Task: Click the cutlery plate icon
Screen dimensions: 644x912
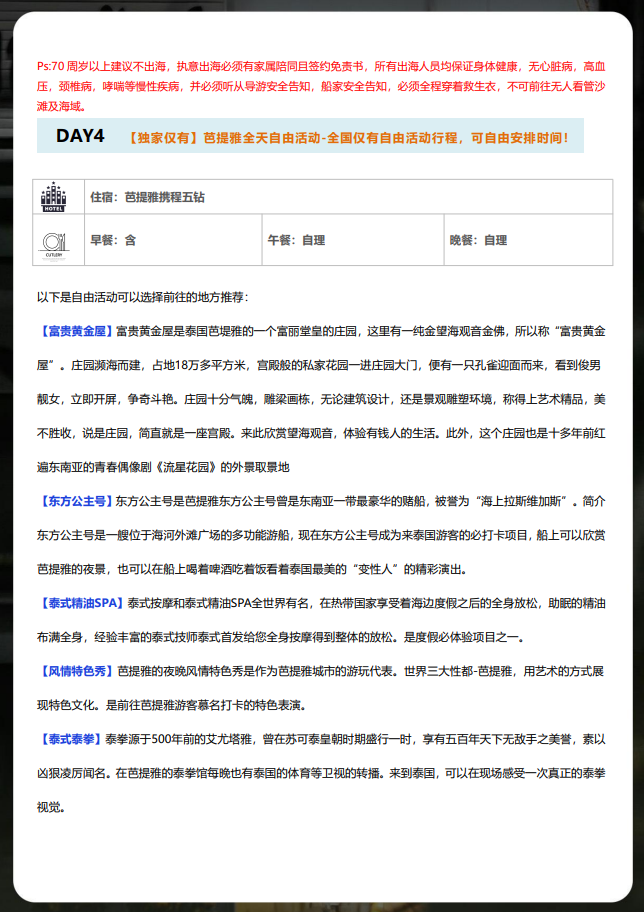Action: point(52,240)
